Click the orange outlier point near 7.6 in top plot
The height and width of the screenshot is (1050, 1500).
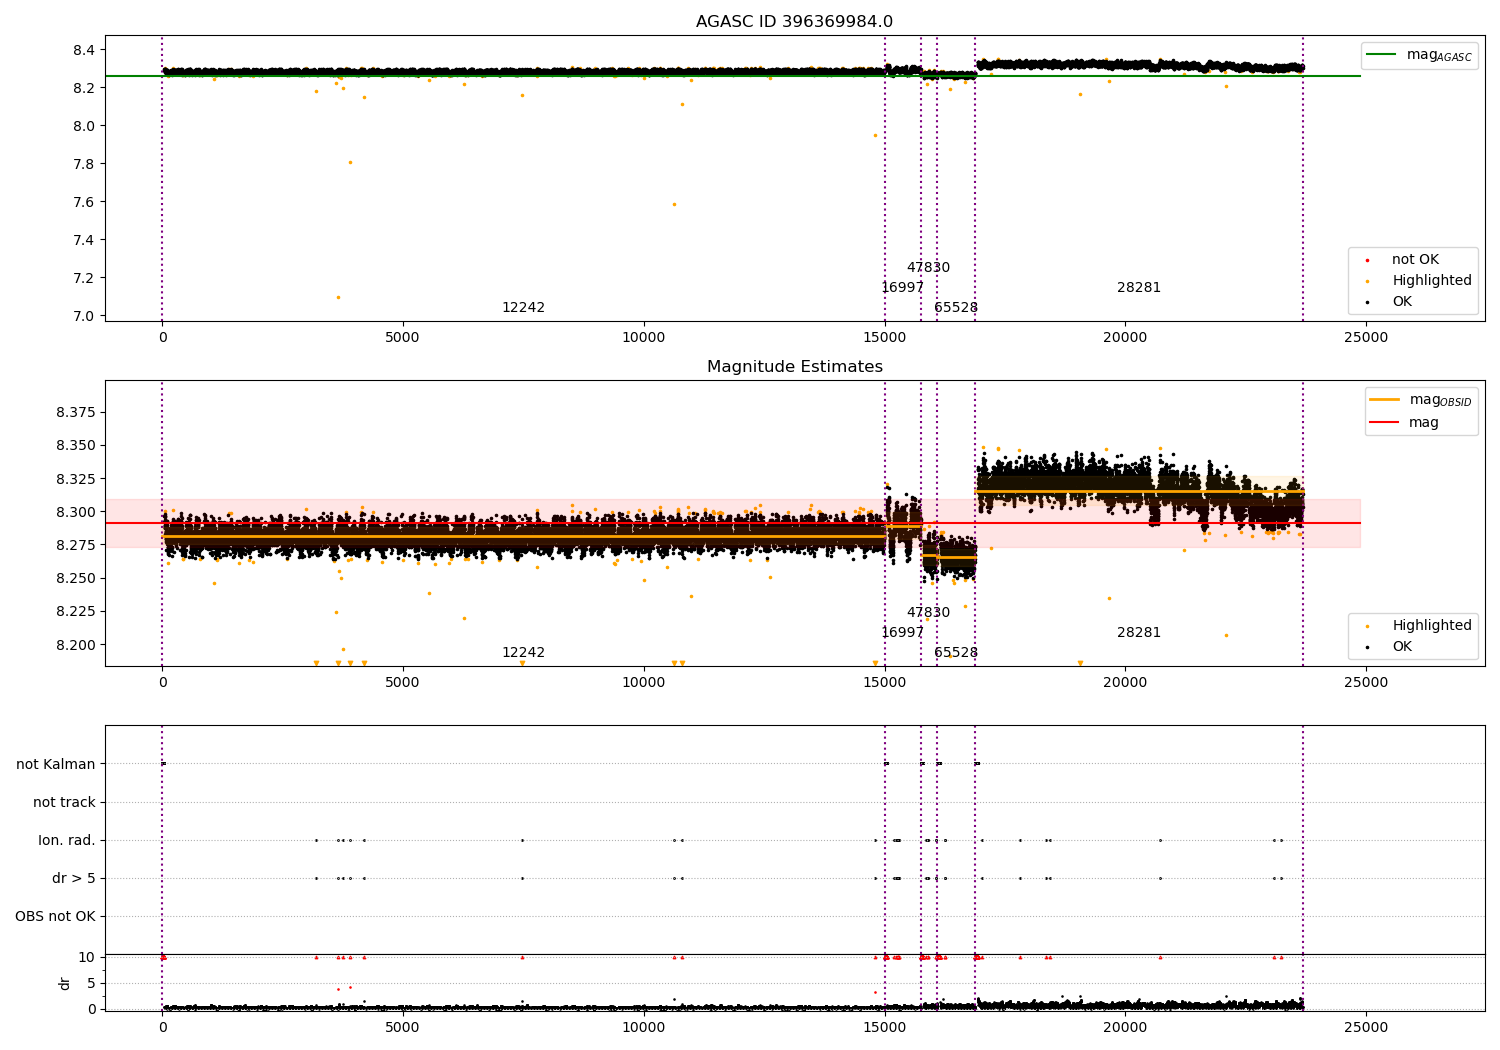coord(674,204)
